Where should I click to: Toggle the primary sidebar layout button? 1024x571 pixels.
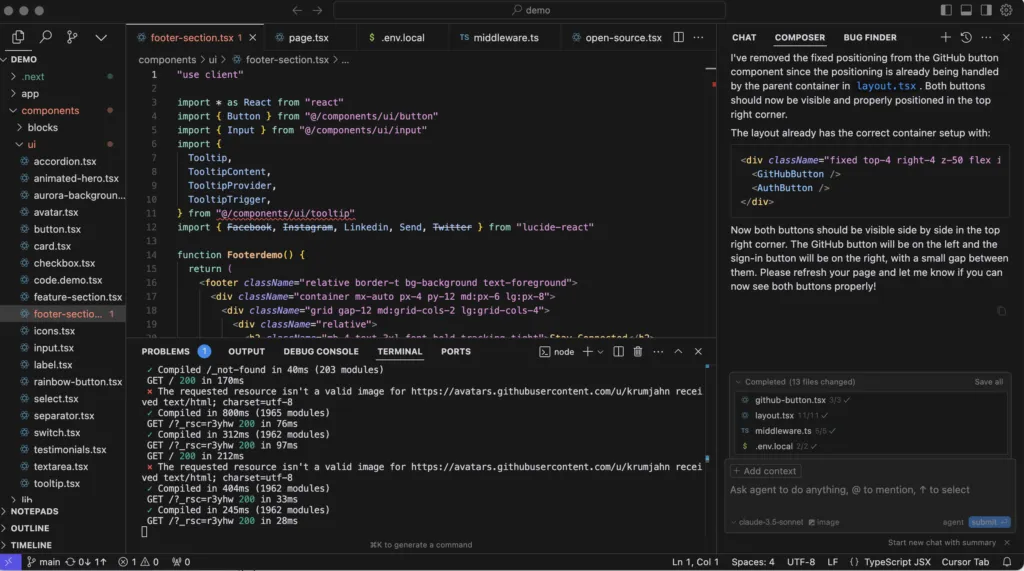click(946, 10)
